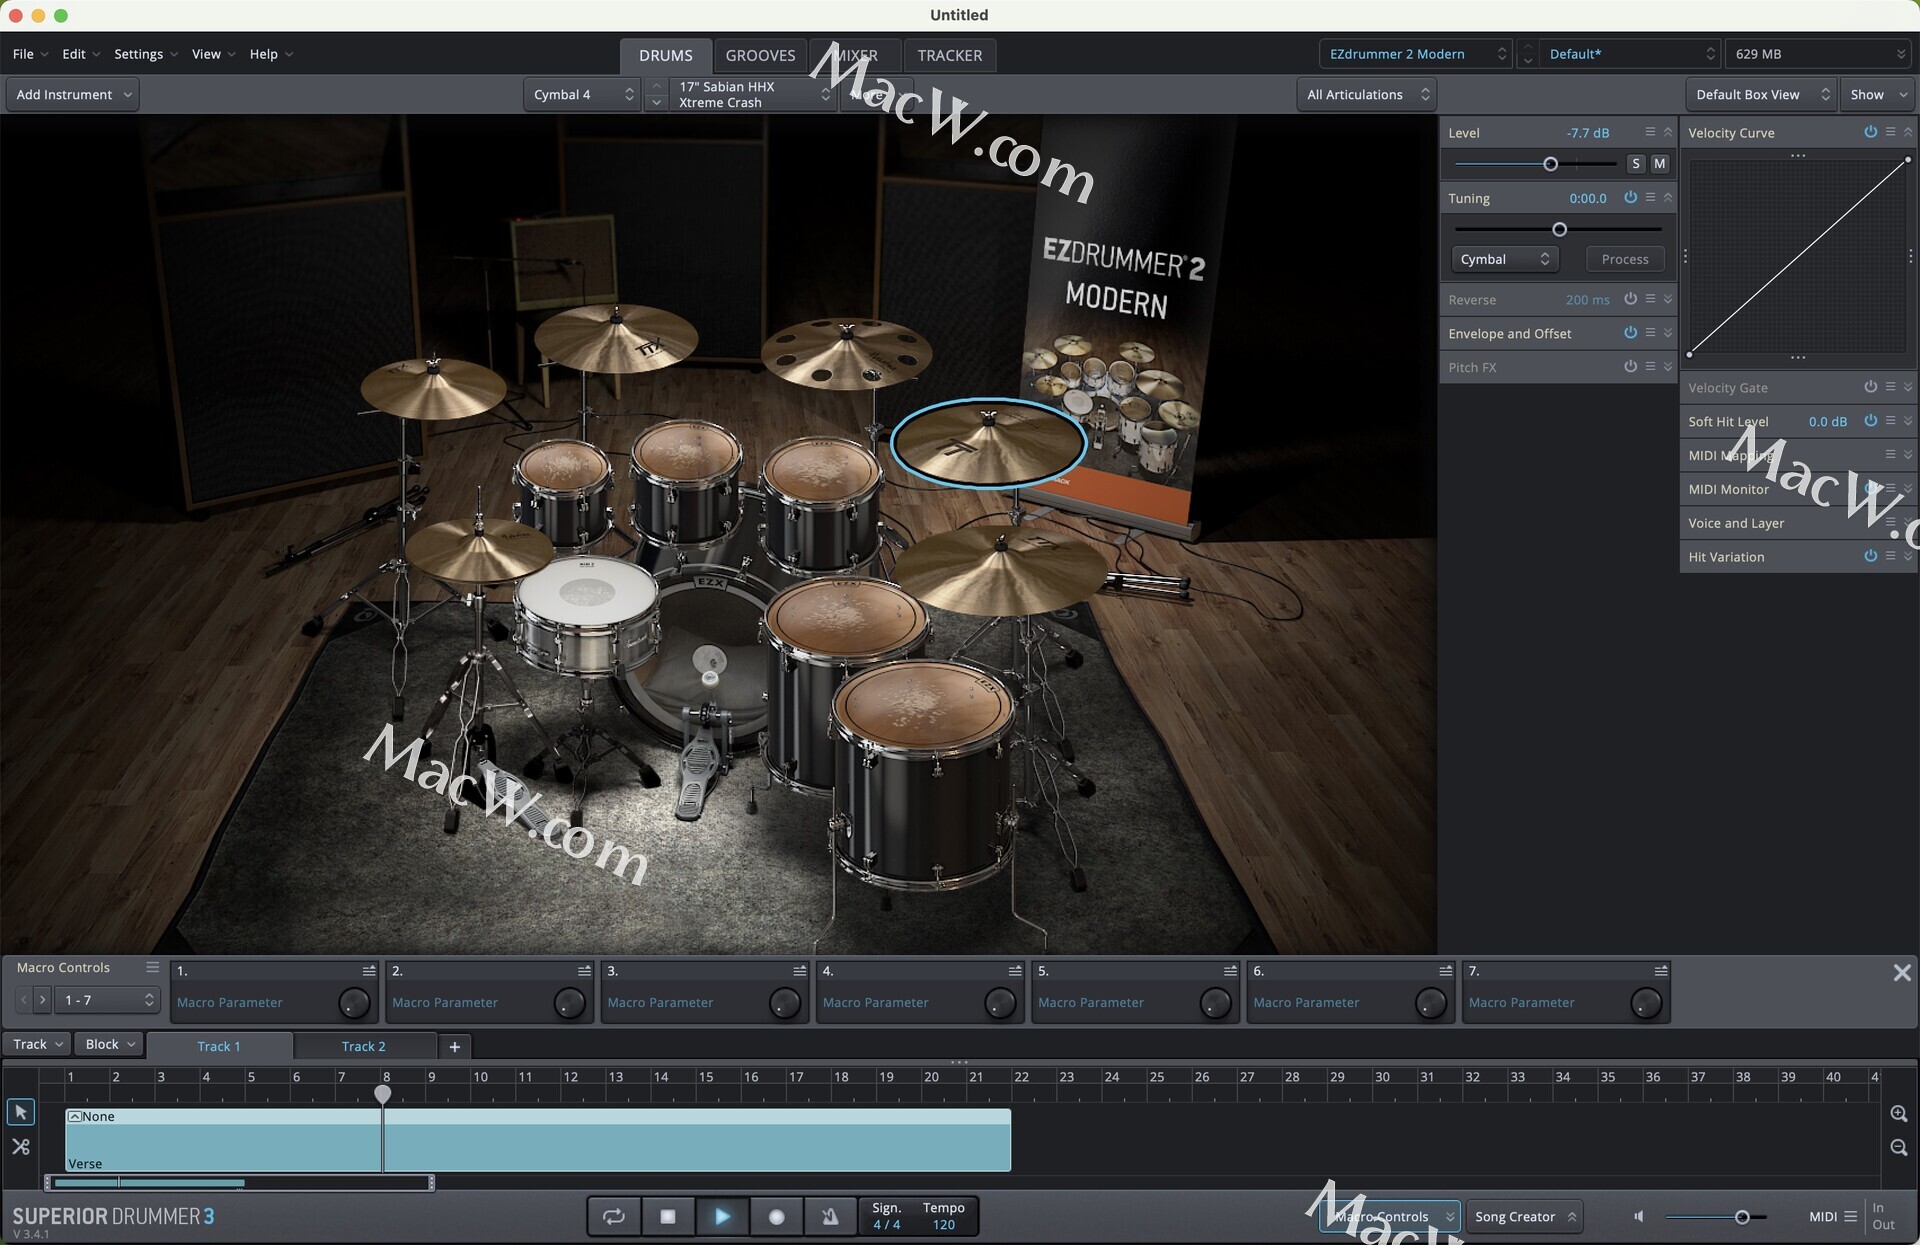This screenshot has width=1920, height=1245.
Task: Click the Macro 5 parameter knob
Action: [1215, 1003]
